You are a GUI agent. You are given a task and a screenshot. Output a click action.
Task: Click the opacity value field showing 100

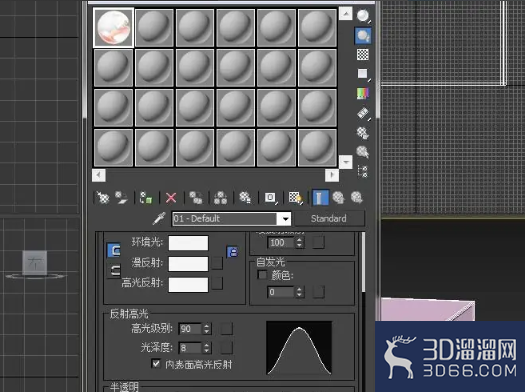click(x=281, y=242)
